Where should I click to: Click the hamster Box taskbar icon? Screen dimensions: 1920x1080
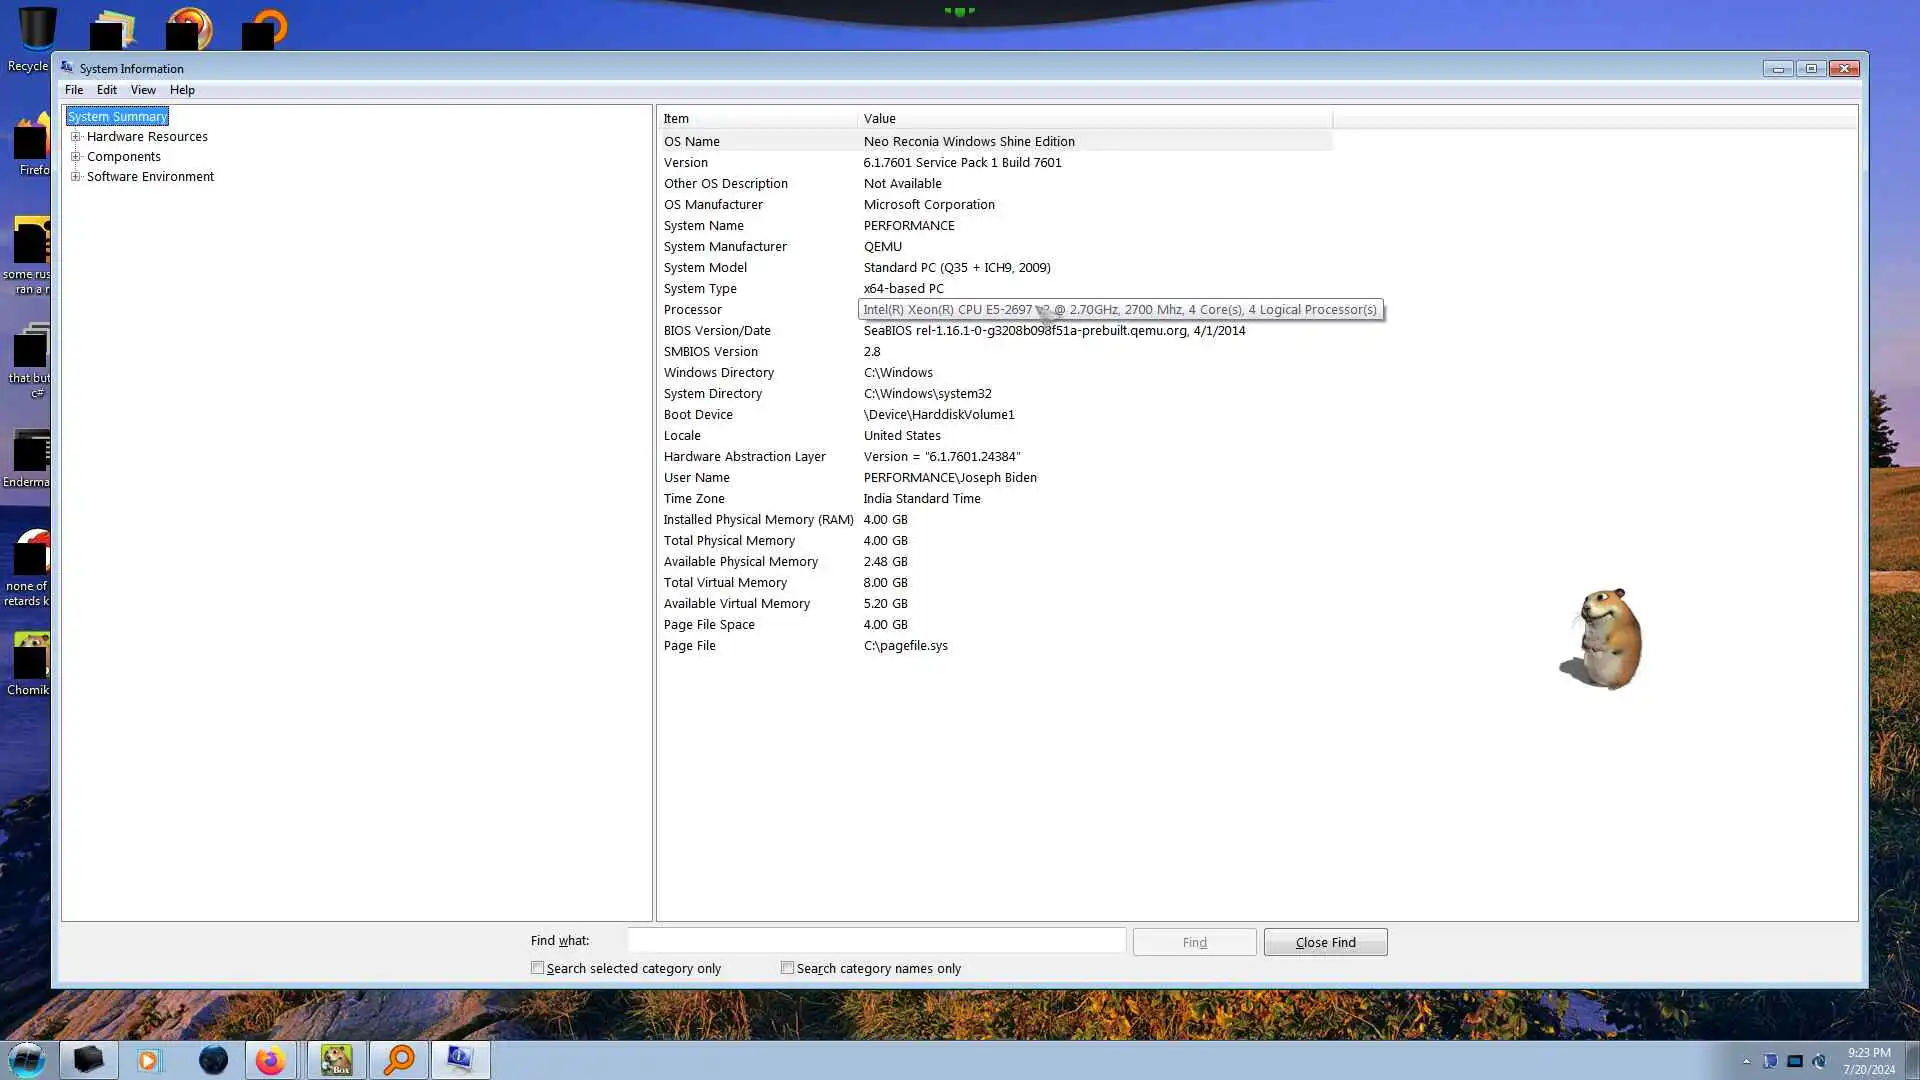click(336, 1060)
